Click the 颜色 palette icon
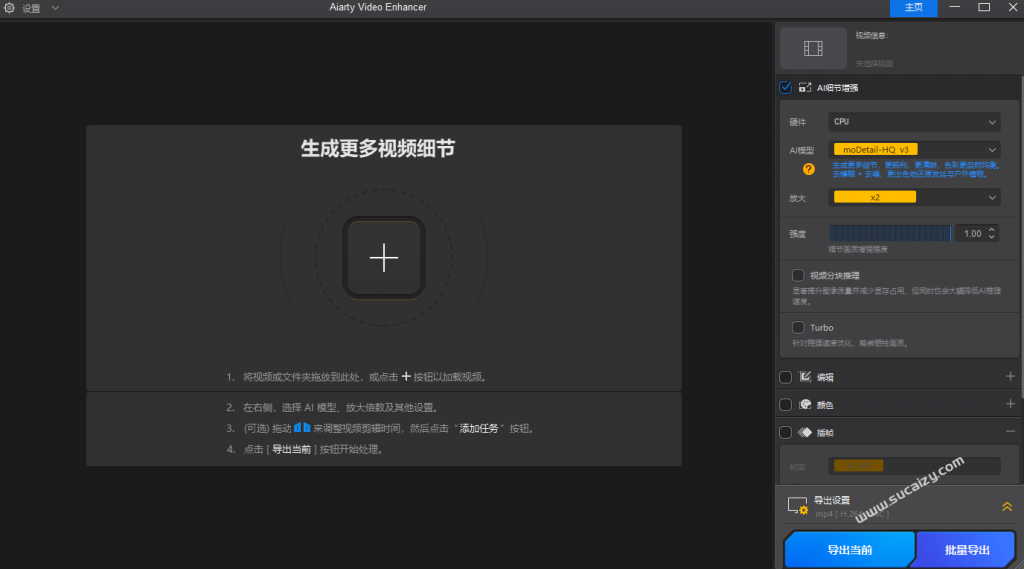This screenshot has width=1024, height=569. (805, 404)
